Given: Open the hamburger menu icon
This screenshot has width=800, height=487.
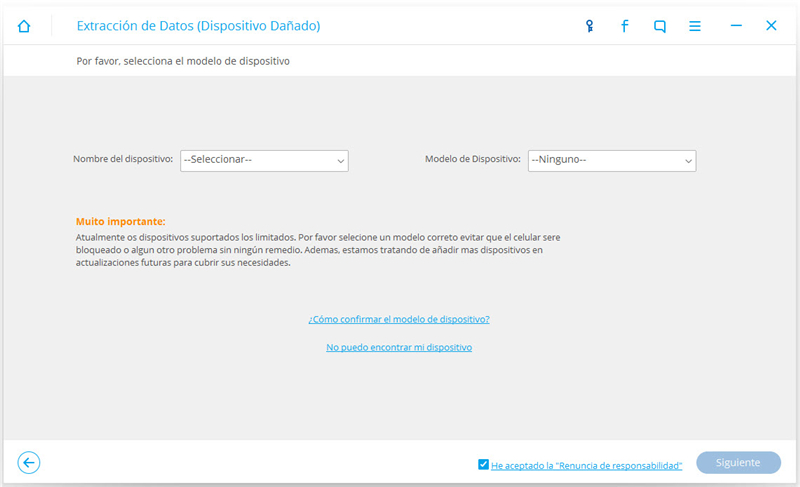Looking at the screenshot, I should [x=695, y=26].
